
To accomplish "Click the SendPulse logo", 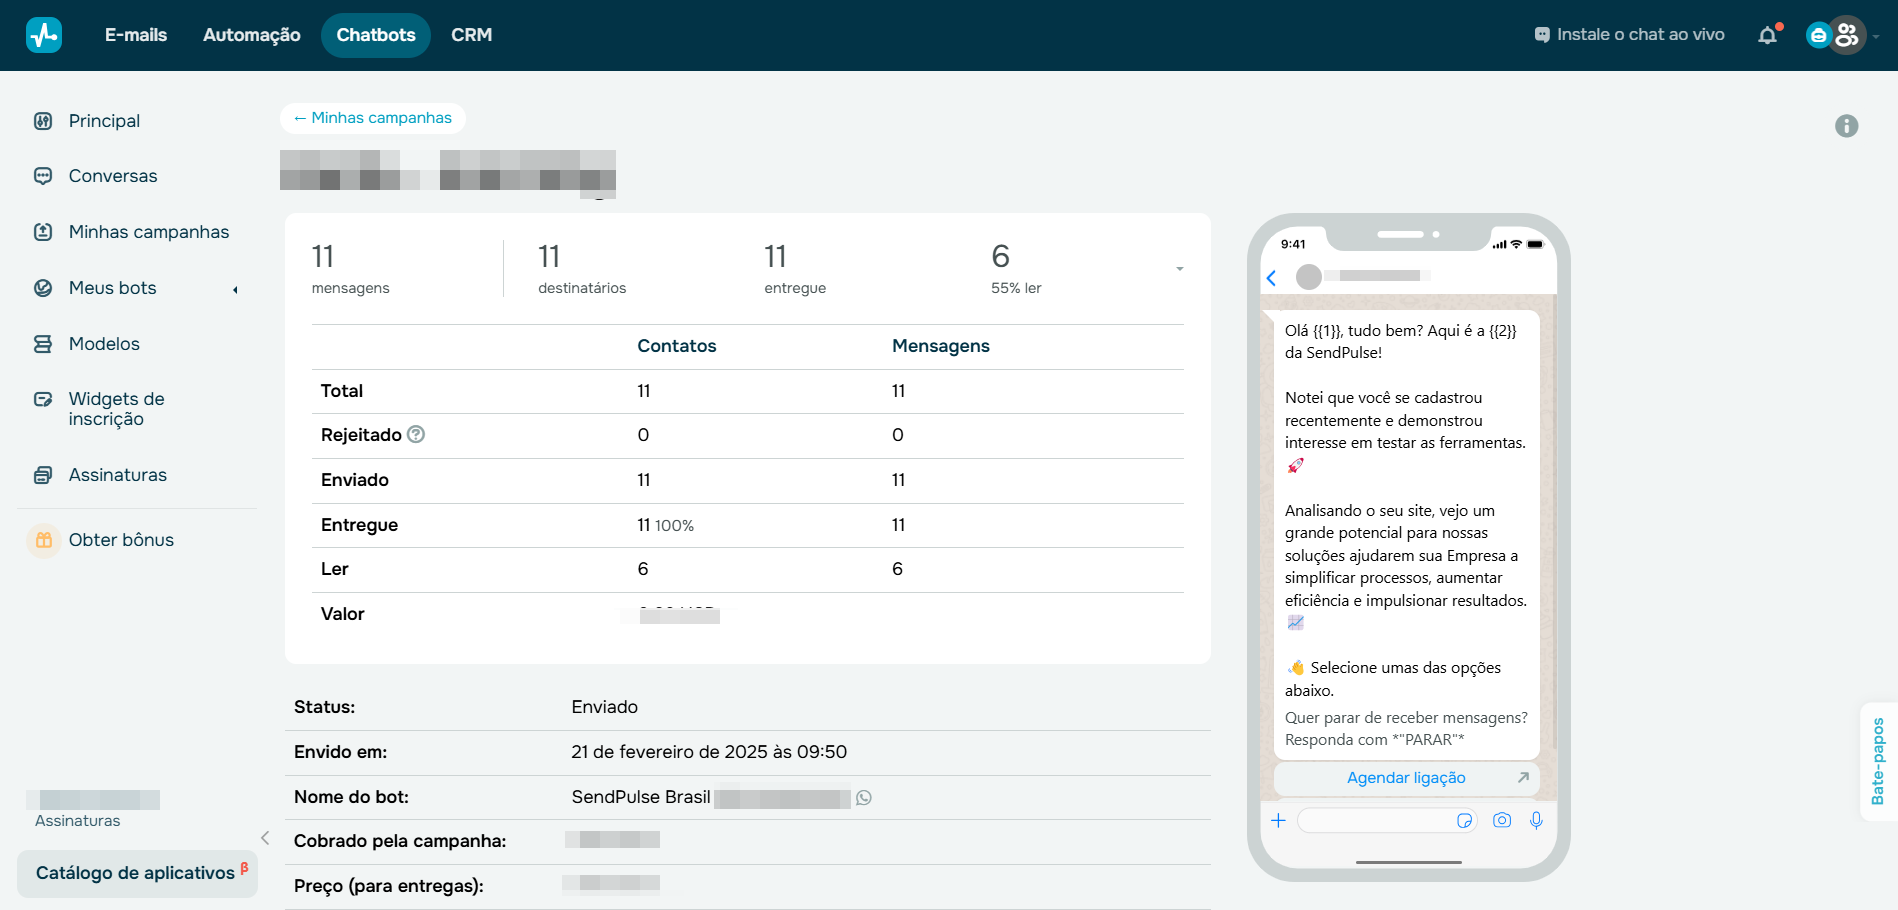I will [x=43, y=34].
